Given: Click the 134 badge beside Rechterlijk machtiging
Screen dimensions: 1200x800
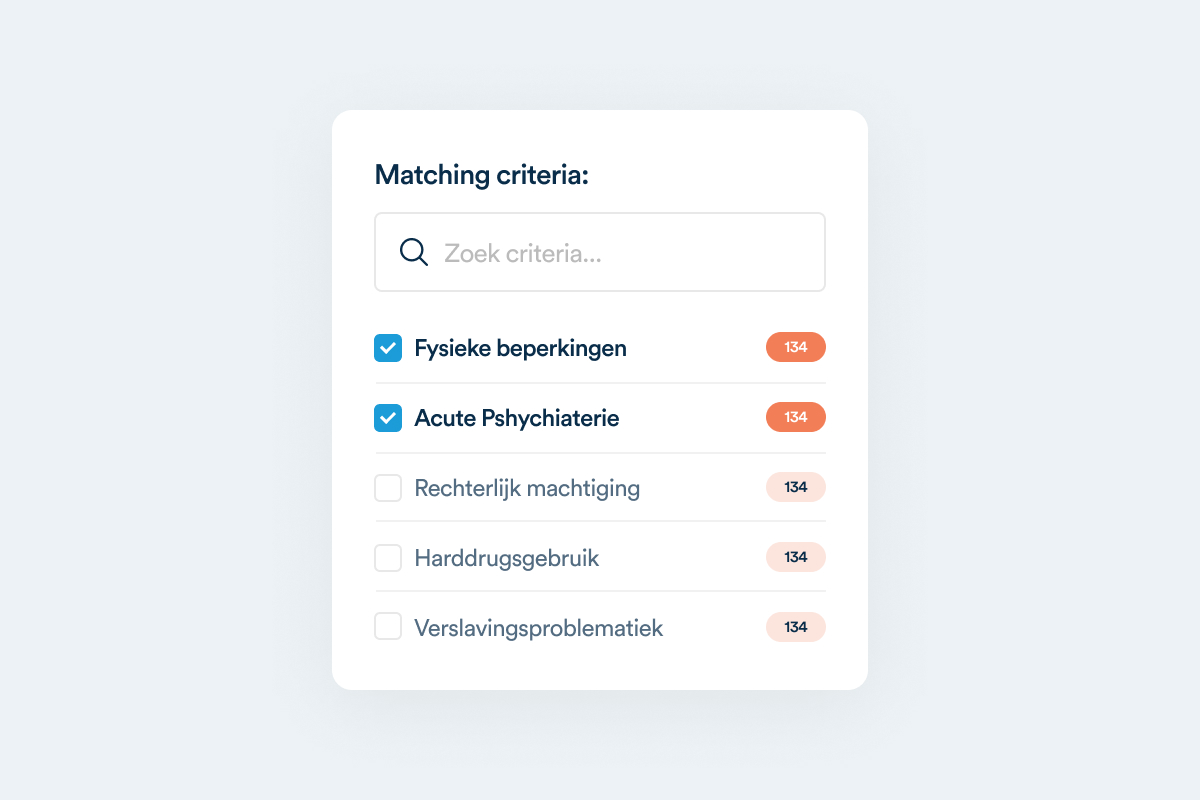Looking at the screenshot, I should click(795, 487).
